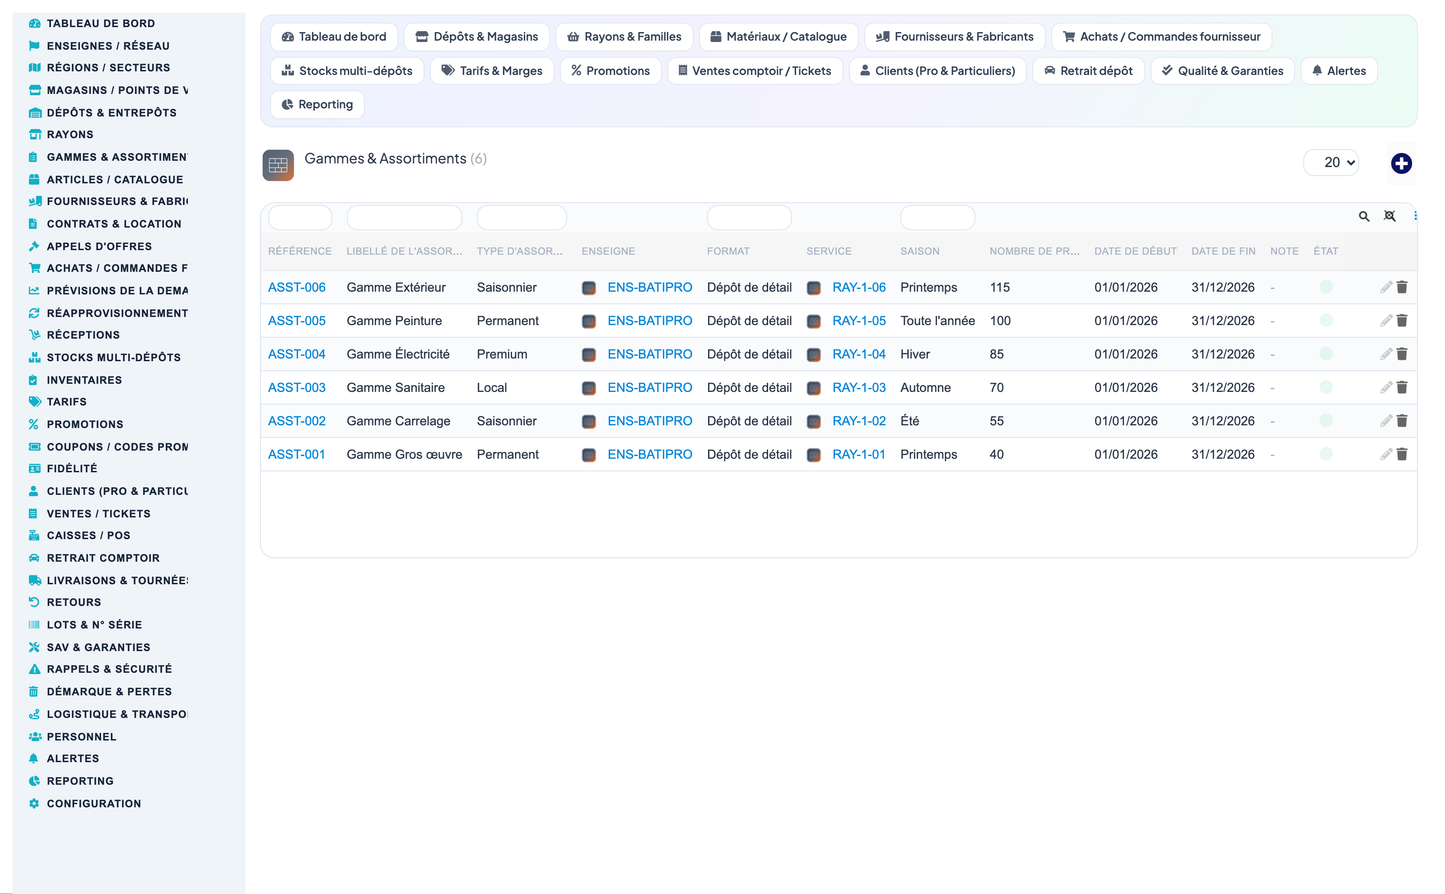Click the Saison filter input field

pyautogui.click(x=937, y=217)
